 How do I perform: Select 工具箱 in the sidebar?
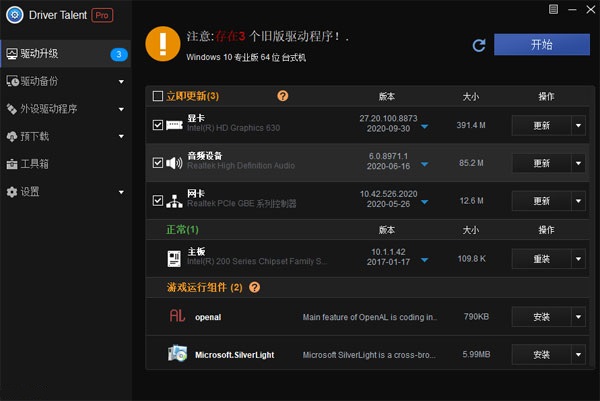pyautogui.click(x=66, y=164)
